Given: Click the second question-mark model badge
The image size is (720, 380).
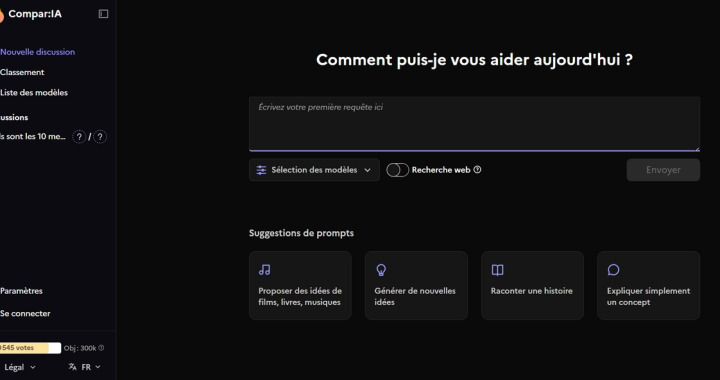Looking at the screenshot, I should pos(100,137).
